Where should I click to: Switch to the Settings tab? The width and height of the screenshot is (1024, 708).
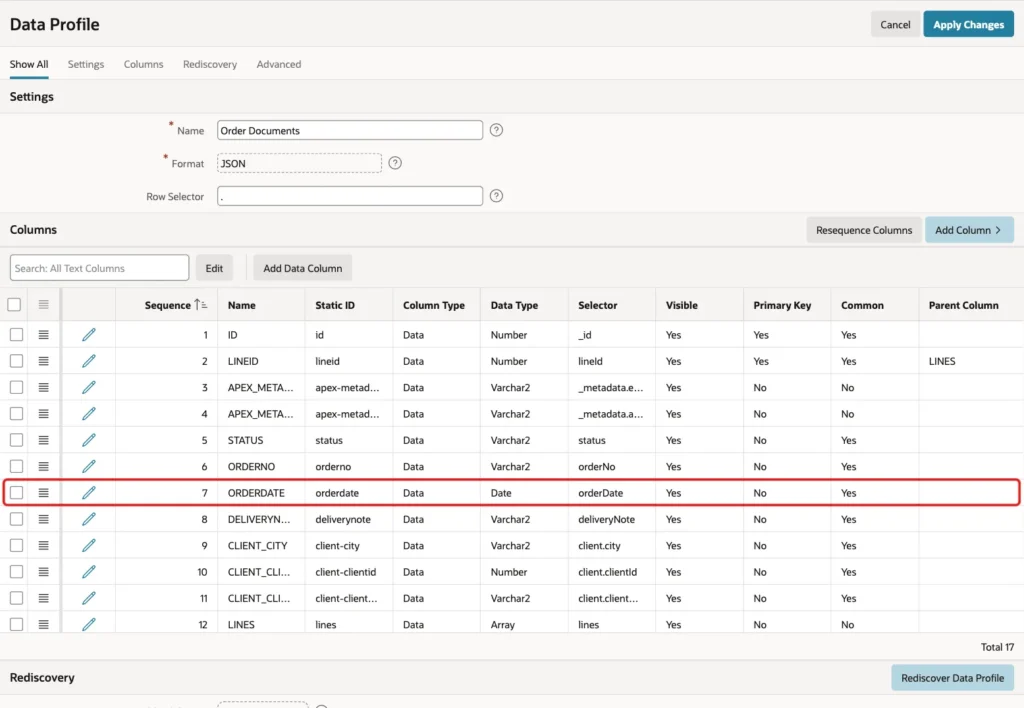(x=86, y=64)
